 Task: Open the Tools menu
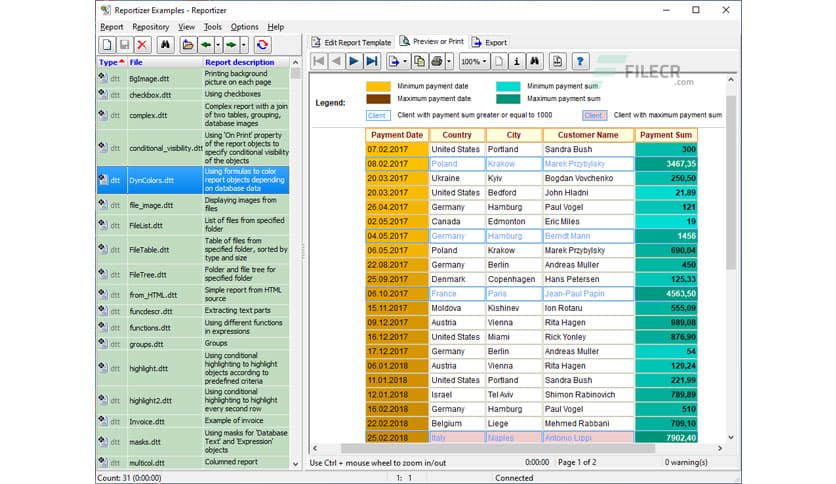click(x=212, y=27)
